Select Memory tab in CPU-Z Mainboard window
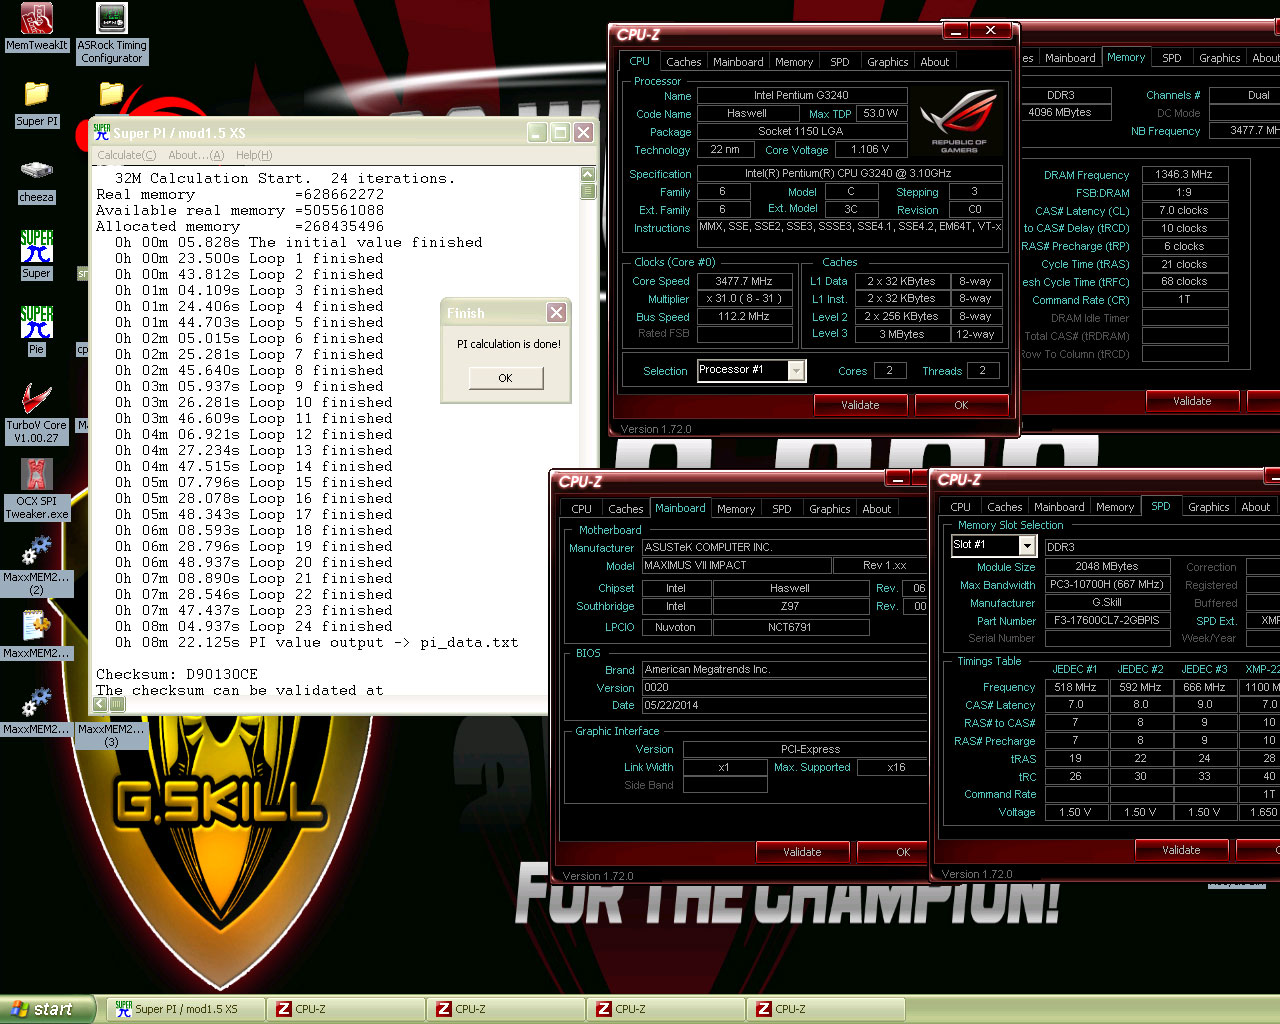Image resolution: width=1280 pixels, height=1024 pixels. coord(736,509)
